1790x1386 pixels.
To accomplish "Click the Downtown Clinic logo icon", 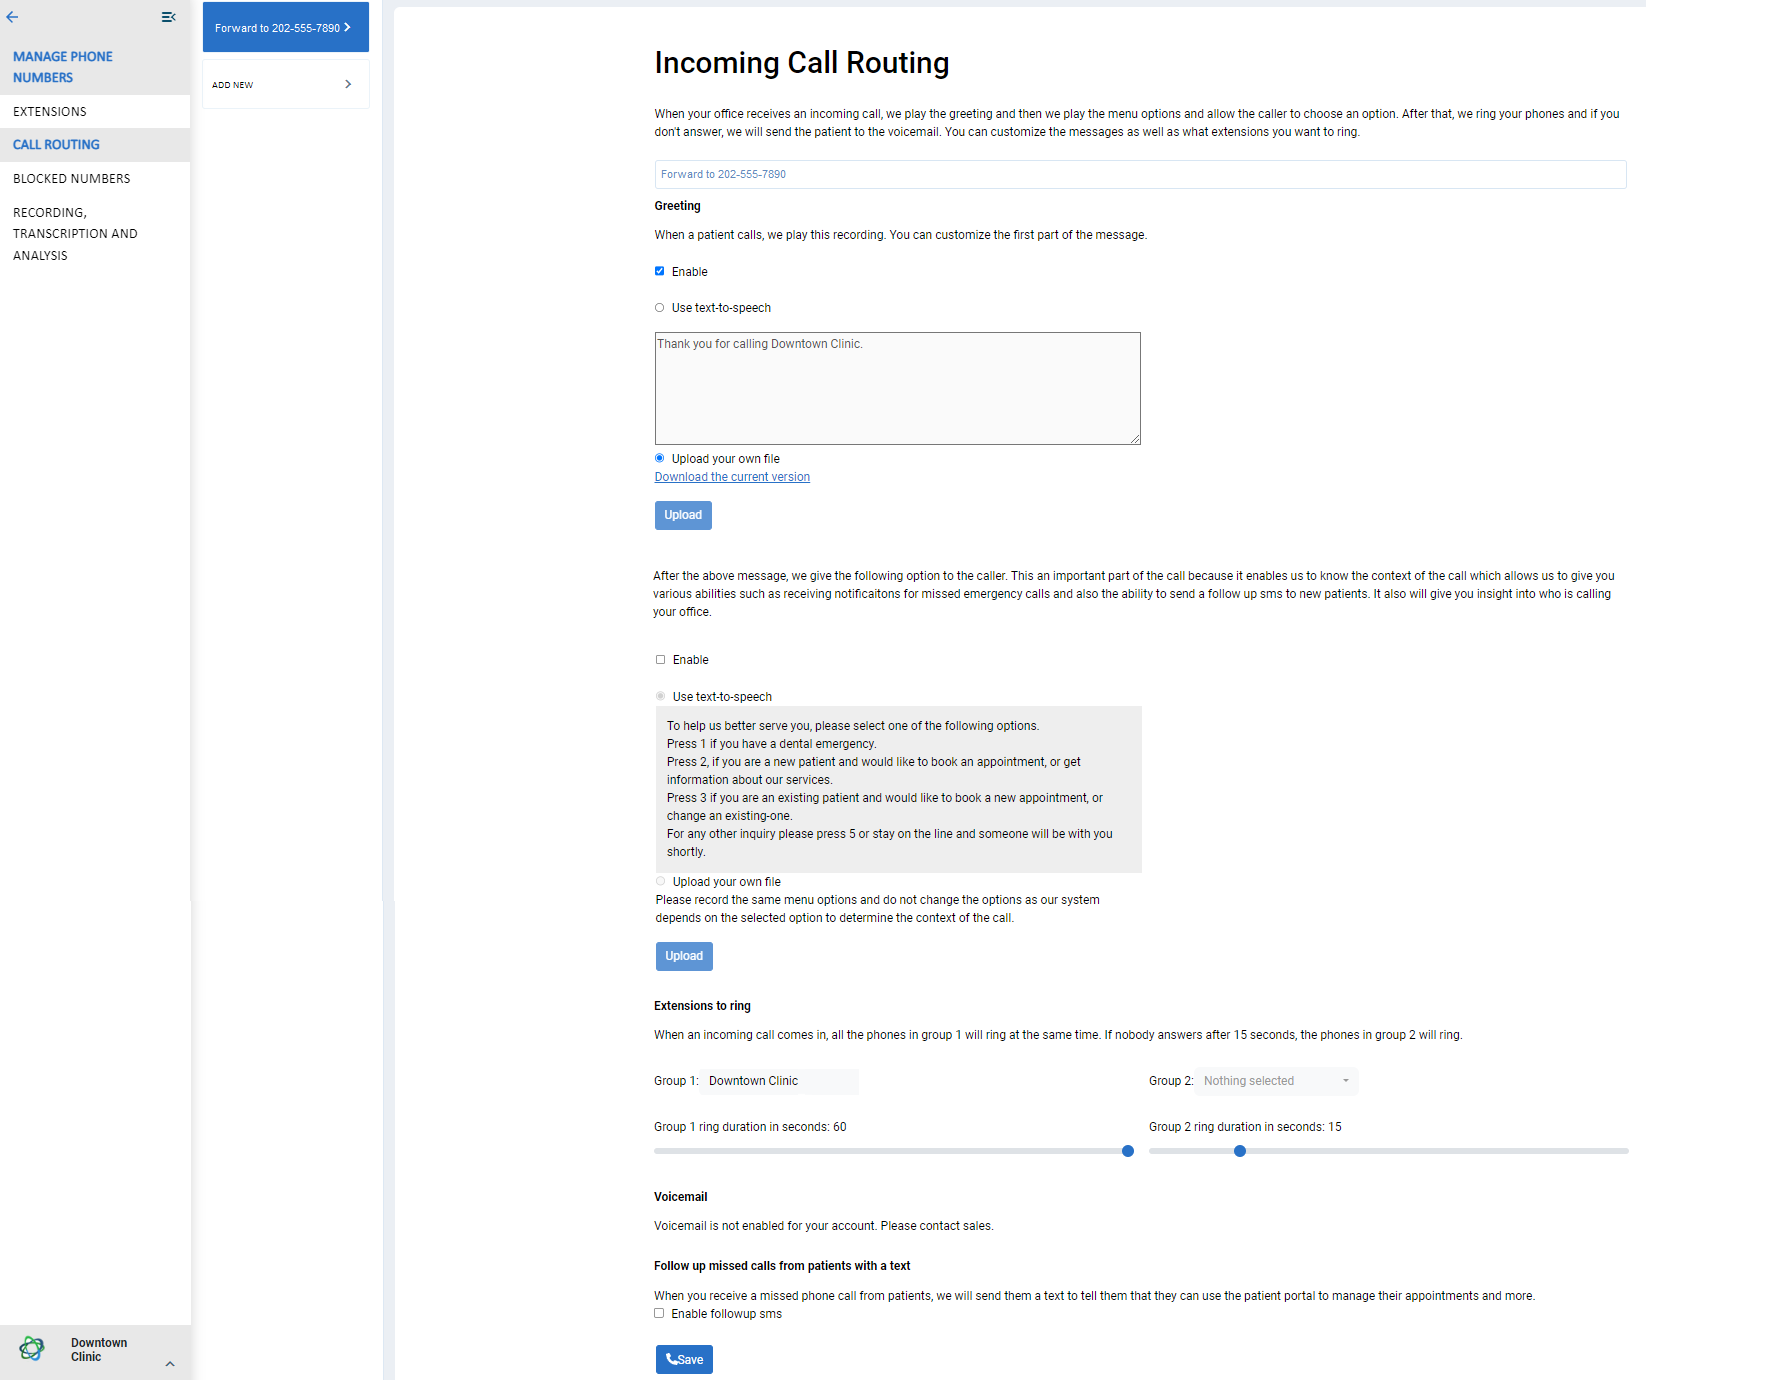I will 32,1349.
